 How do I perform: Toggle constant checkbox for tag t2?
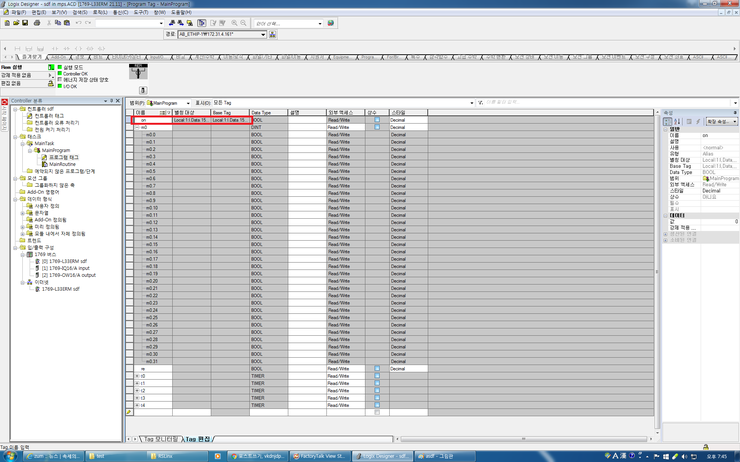pos(377,391)
